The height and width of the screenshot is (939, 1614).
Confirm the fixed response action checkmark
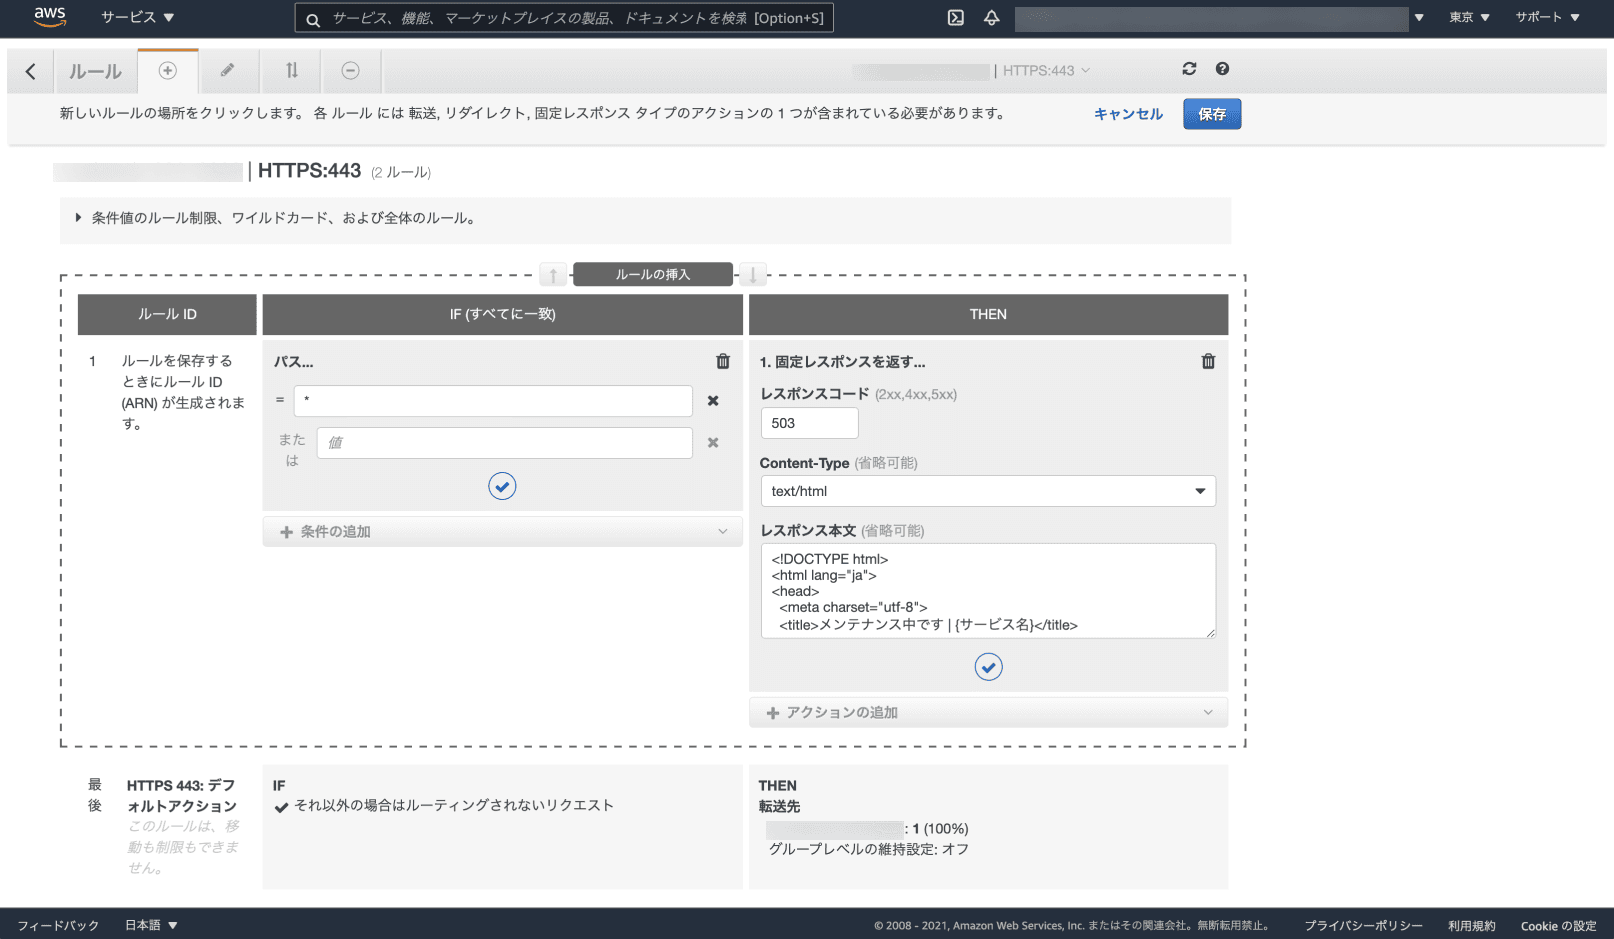pos(988,667)
